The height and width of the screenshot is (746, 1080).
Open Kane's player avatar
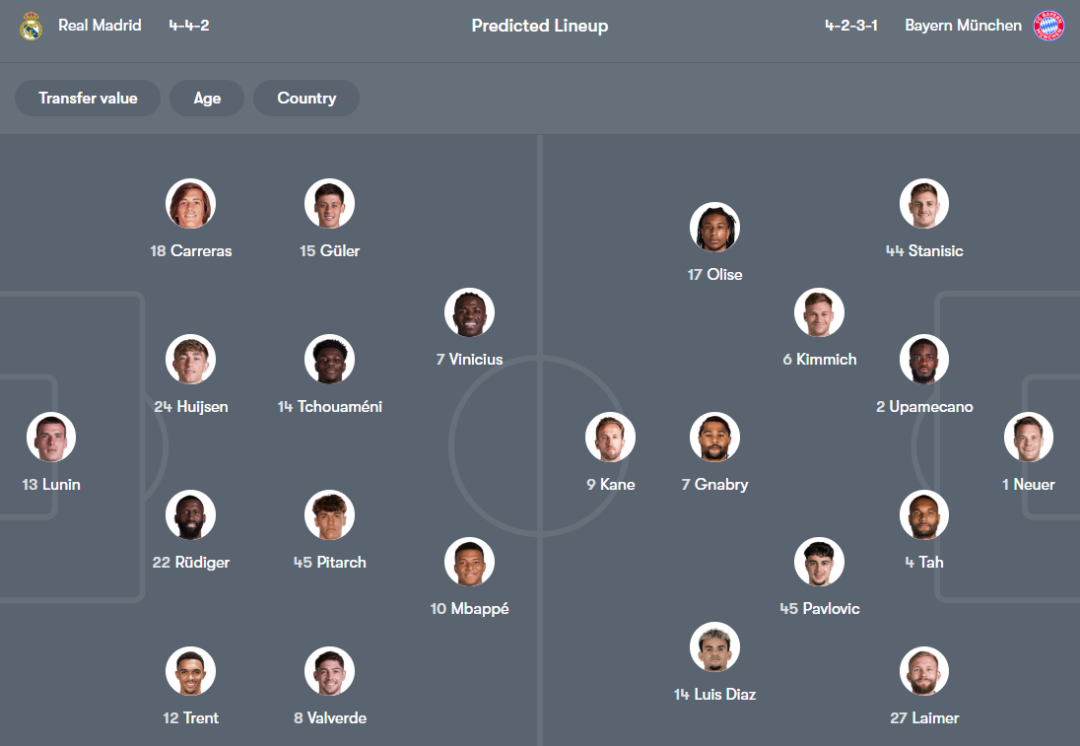tap(610, 438)
